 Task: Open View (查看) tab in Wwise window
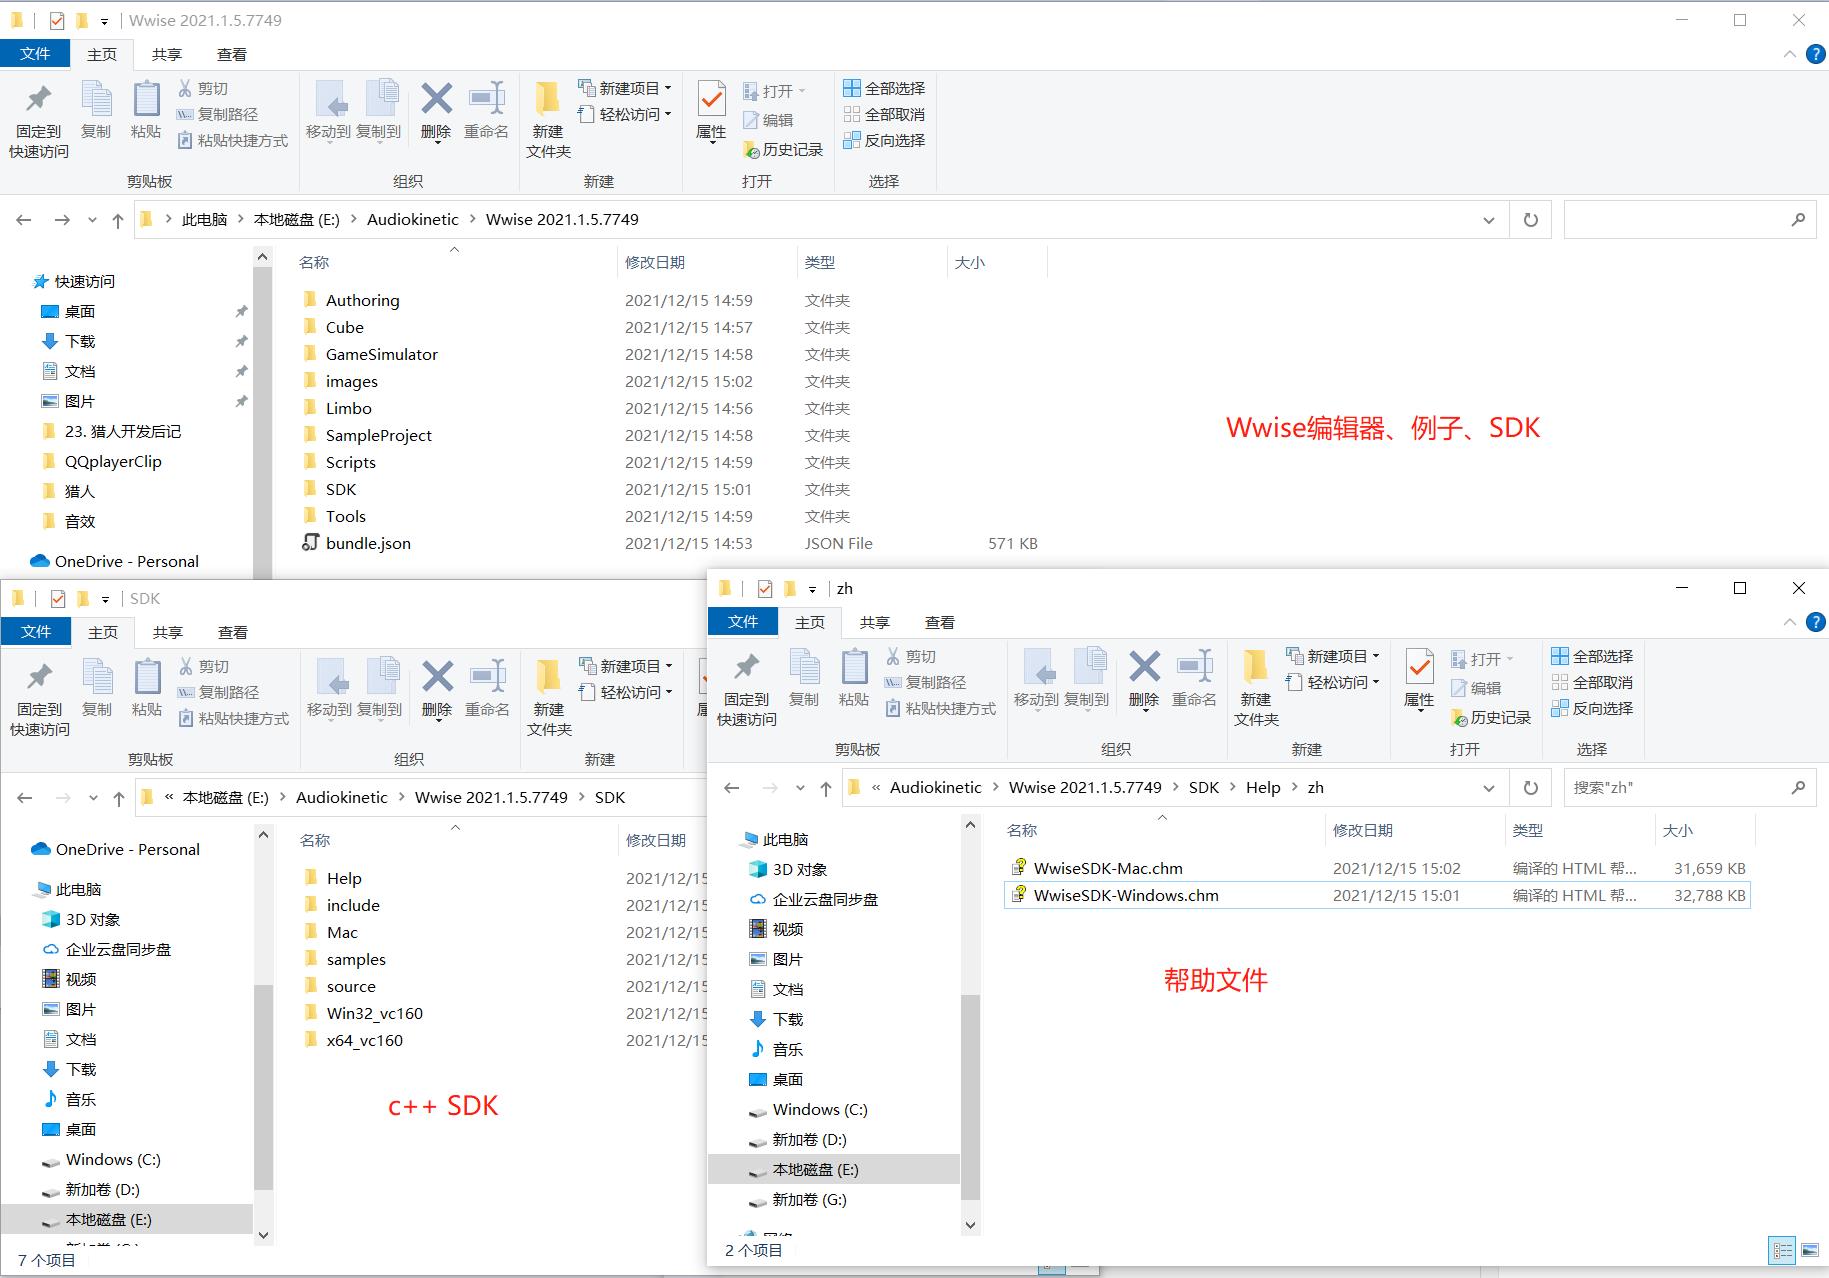coord(232,55)
